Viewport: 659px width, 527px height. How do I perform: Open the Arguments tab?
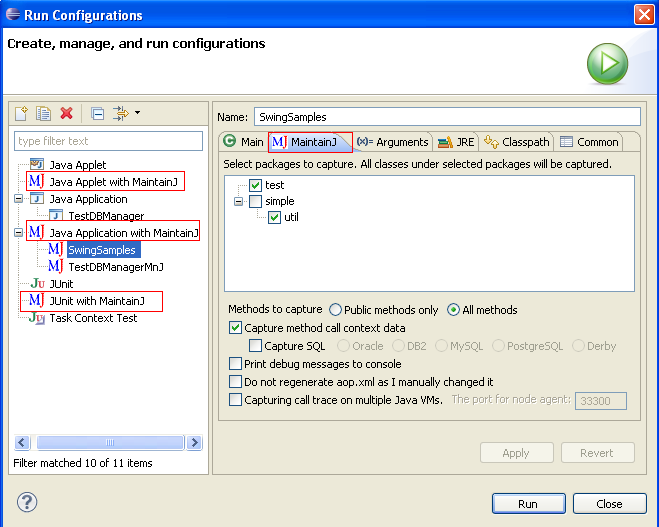coord(393,142)
